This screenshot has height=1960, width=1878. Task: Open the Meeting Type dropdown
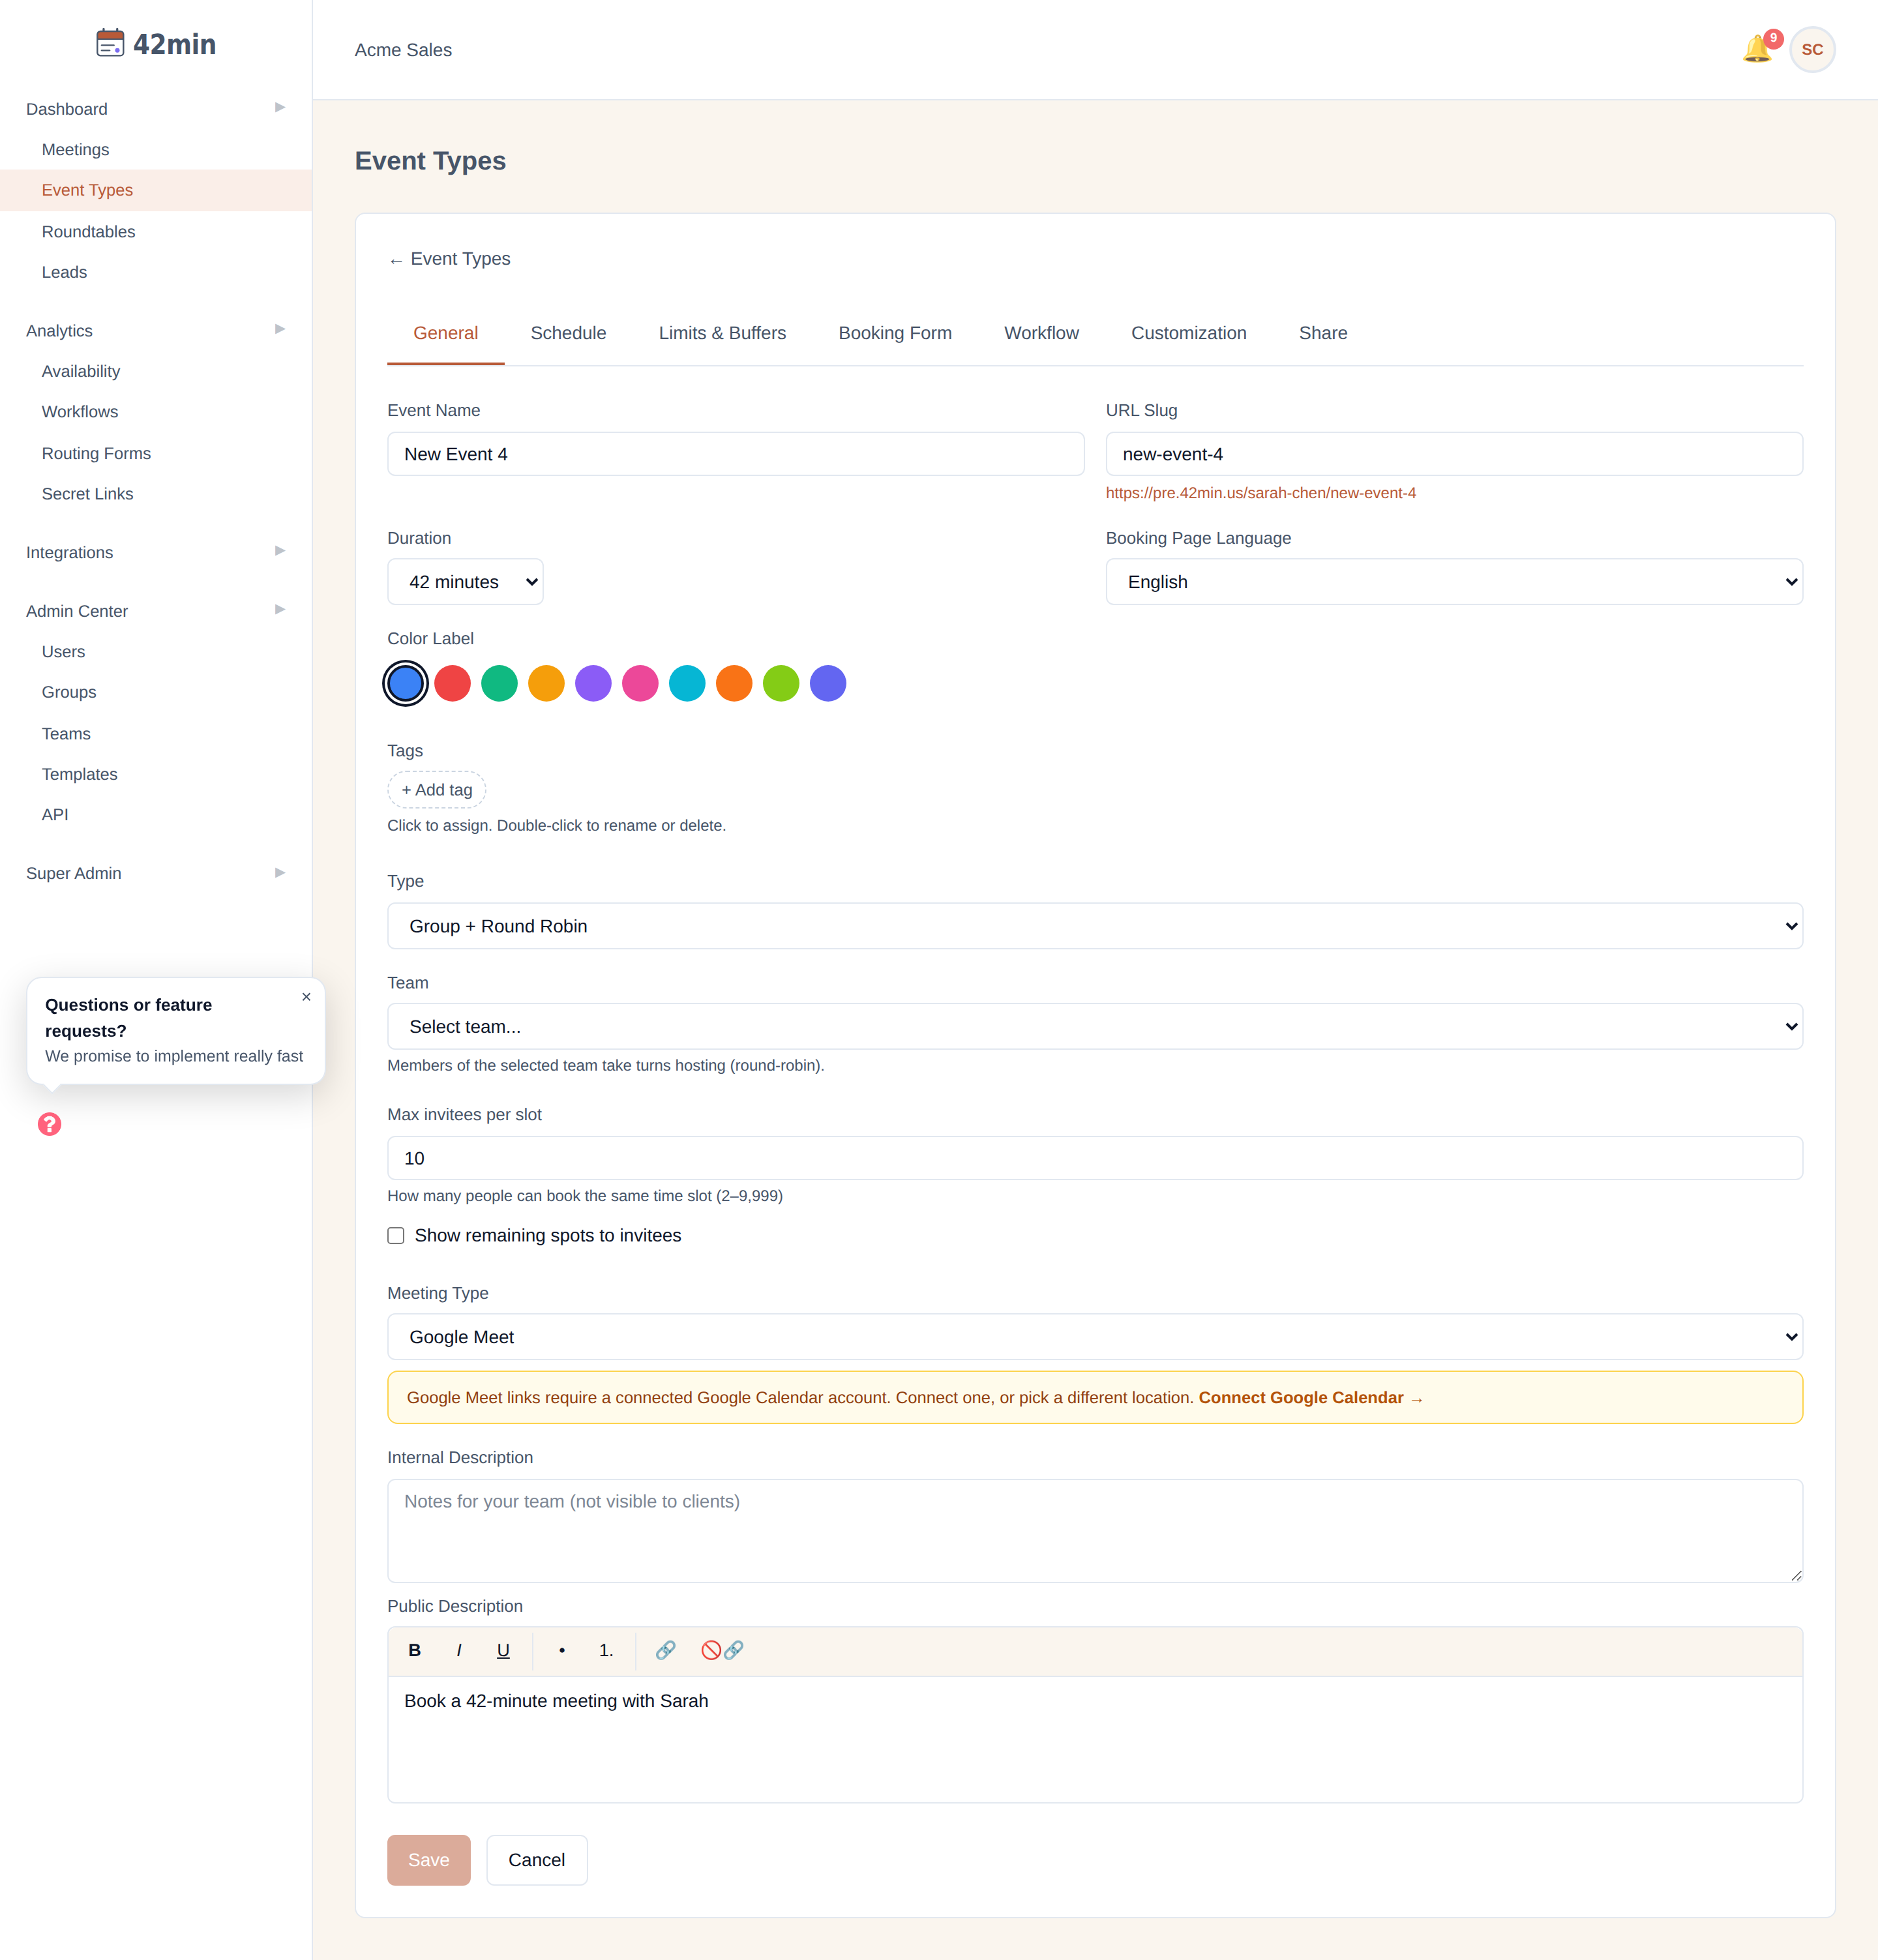point(1095,1337)
